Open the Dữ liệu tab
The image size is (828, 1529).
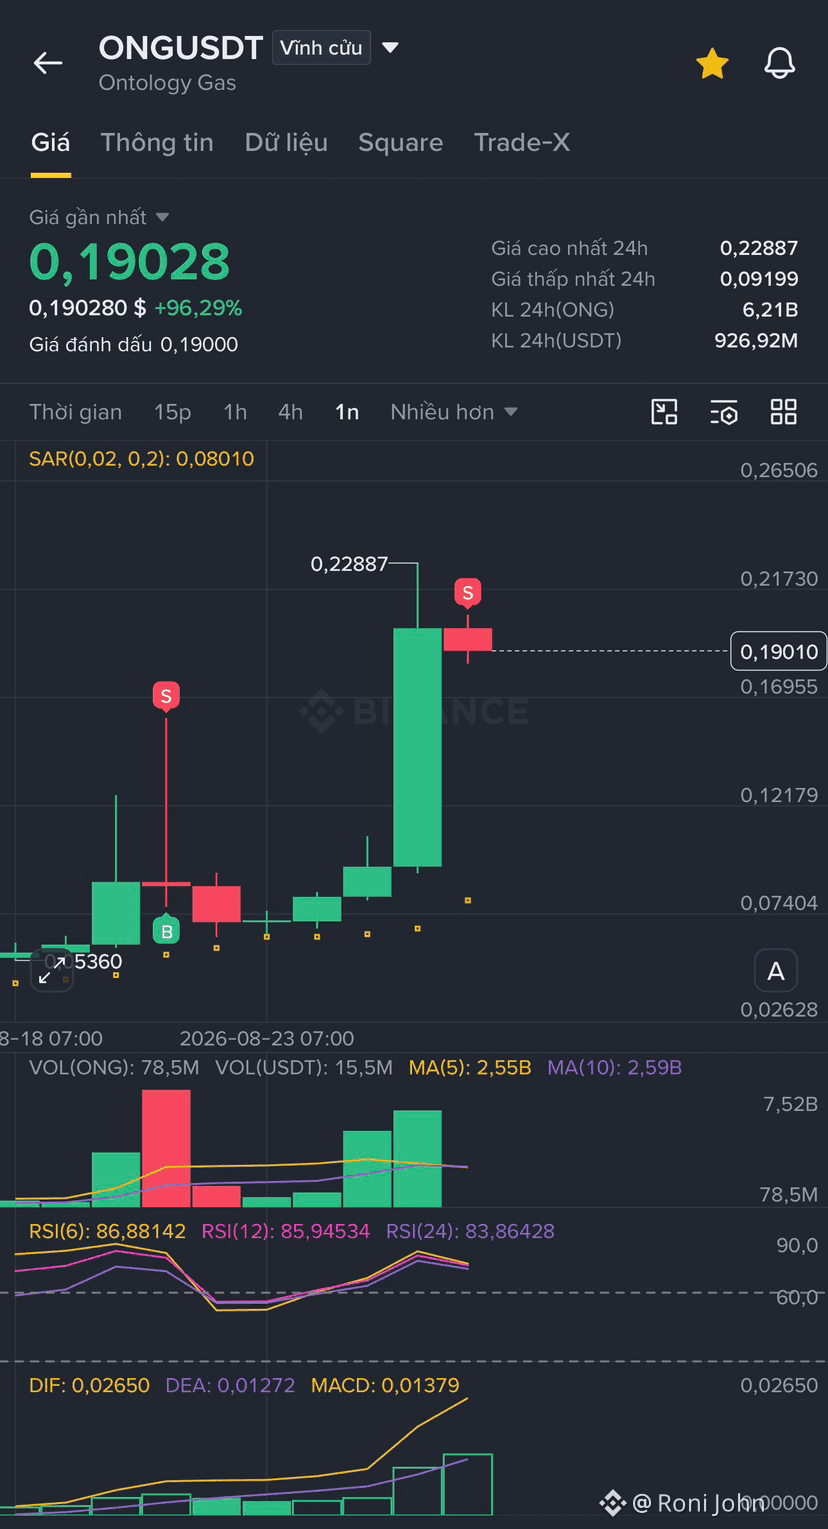(286, 143)
